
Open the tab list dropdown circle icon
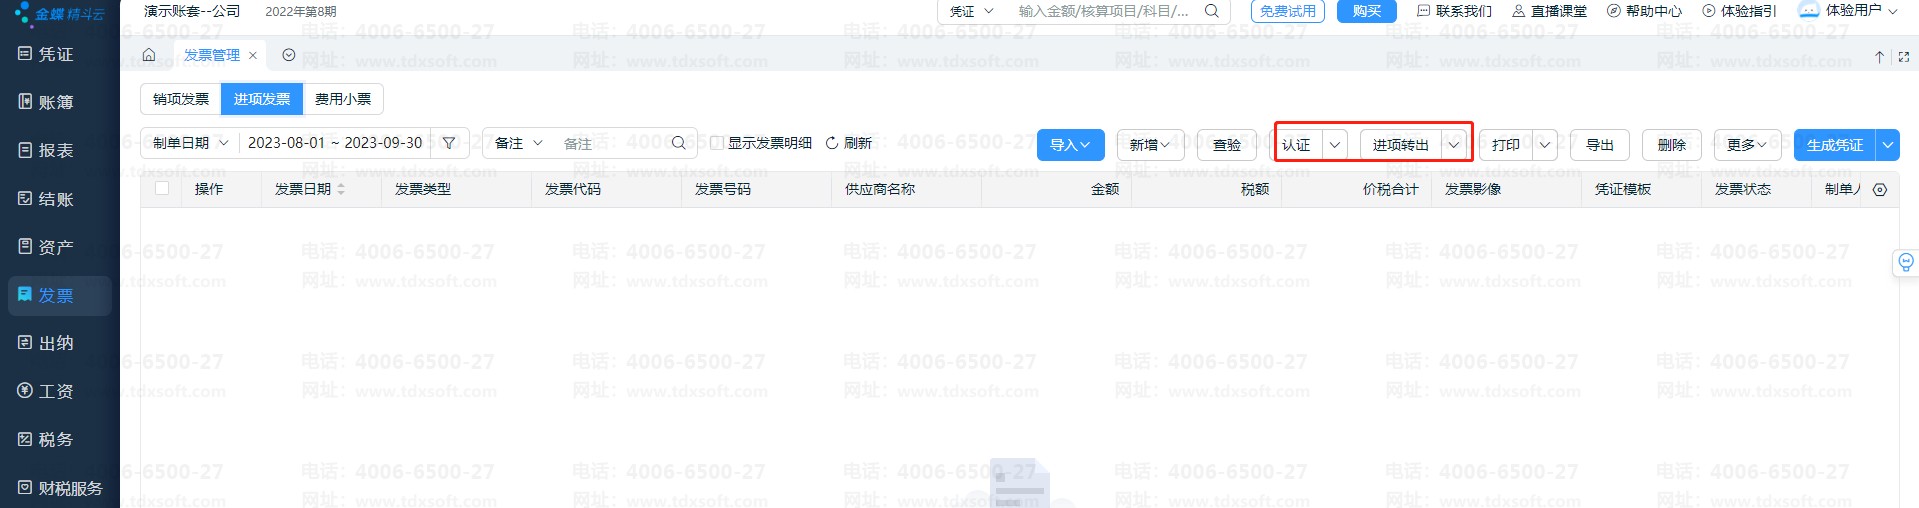coord(289,55)
